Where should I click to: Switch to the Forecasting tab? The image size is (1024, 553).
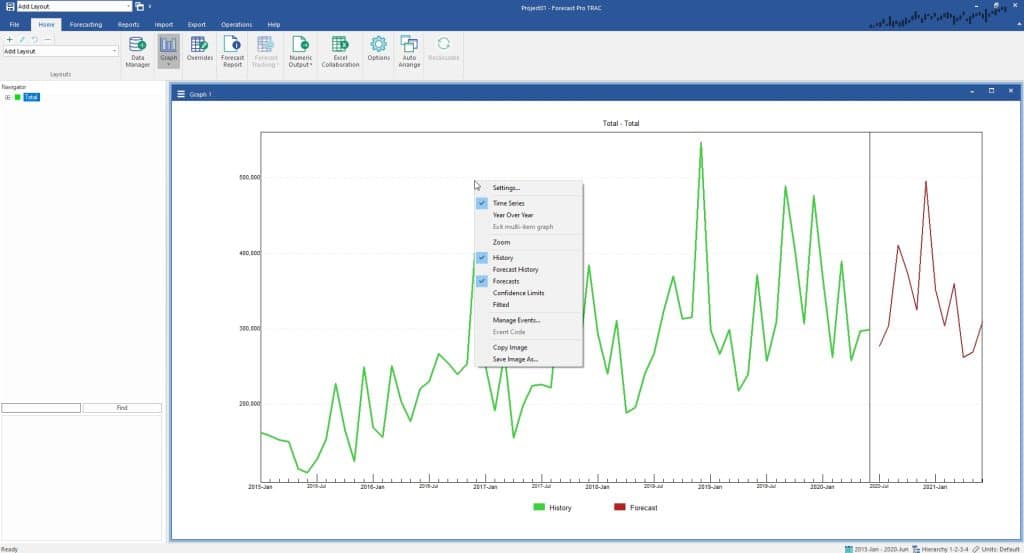tap(85, 24)
